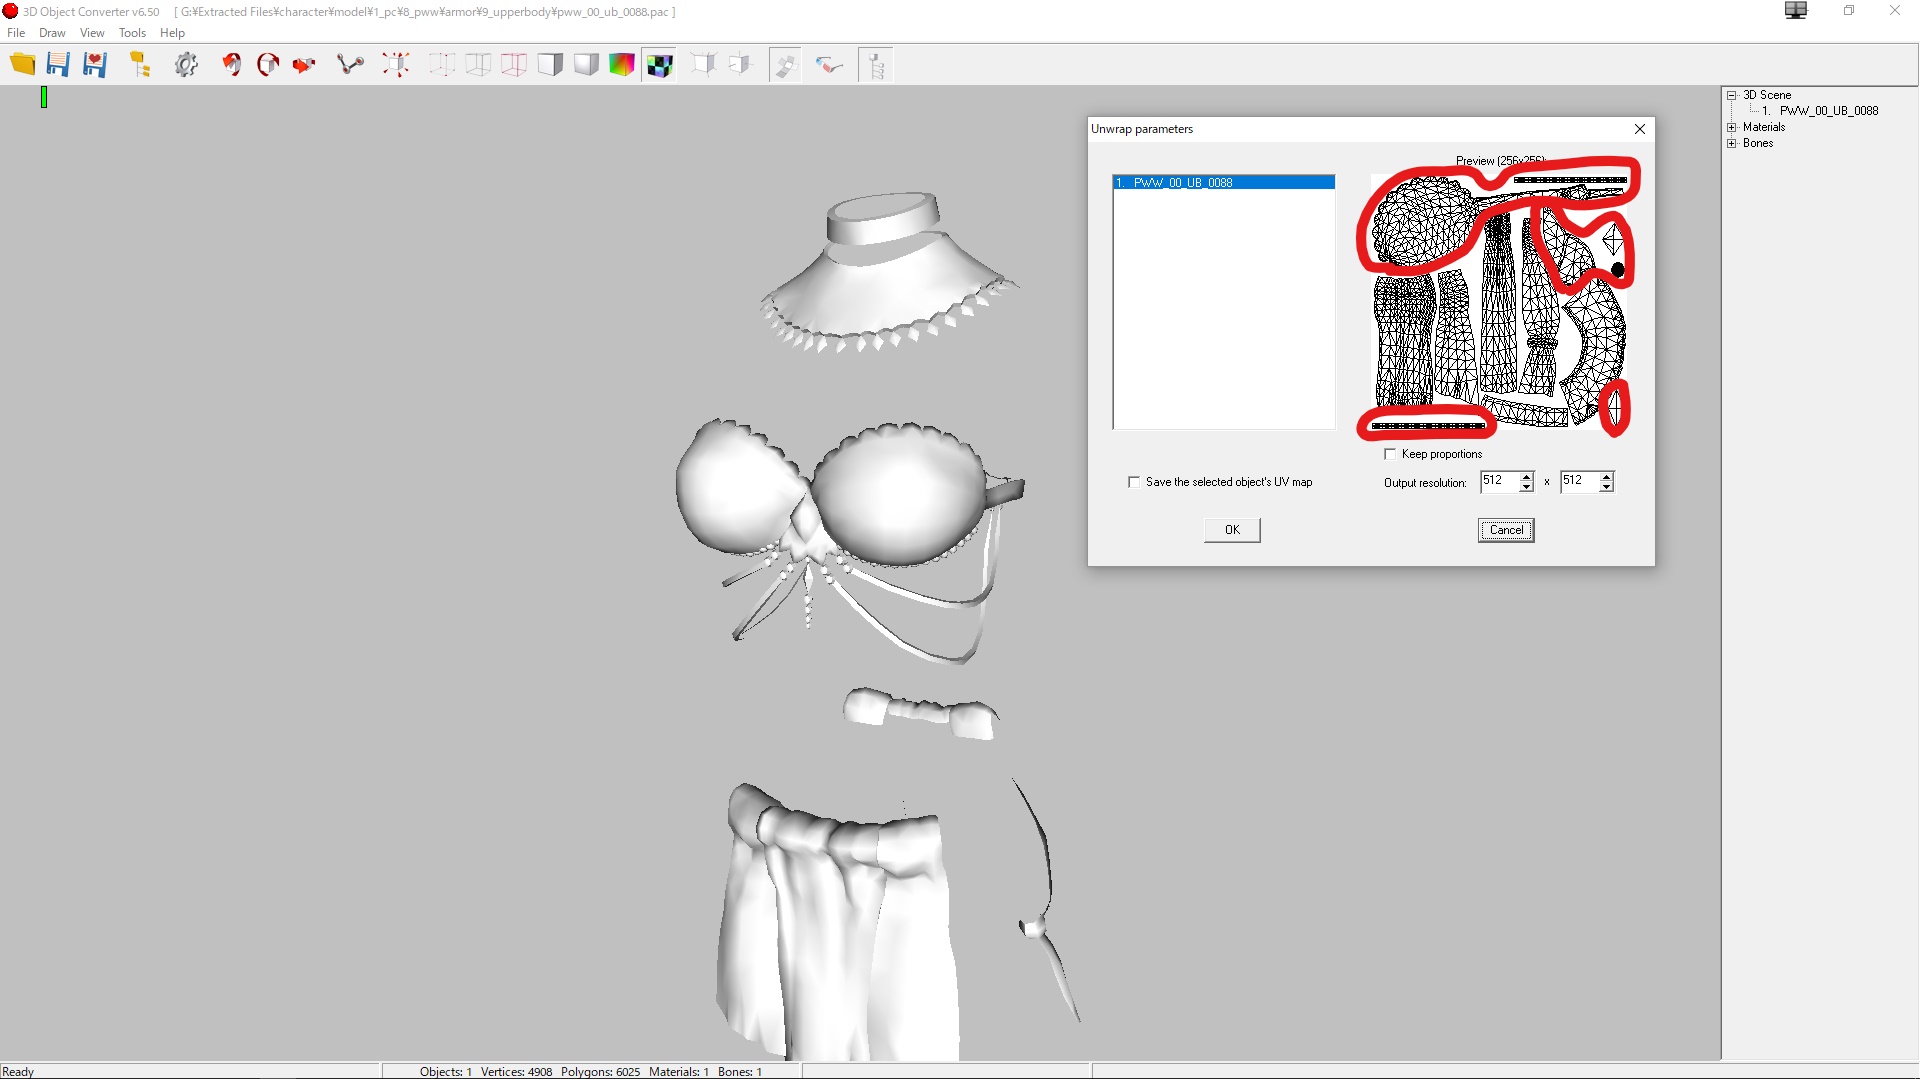The width and height of the screenshot is (1920, 1079).
Task: Open the Tools menu
Action: coord(132,33)
